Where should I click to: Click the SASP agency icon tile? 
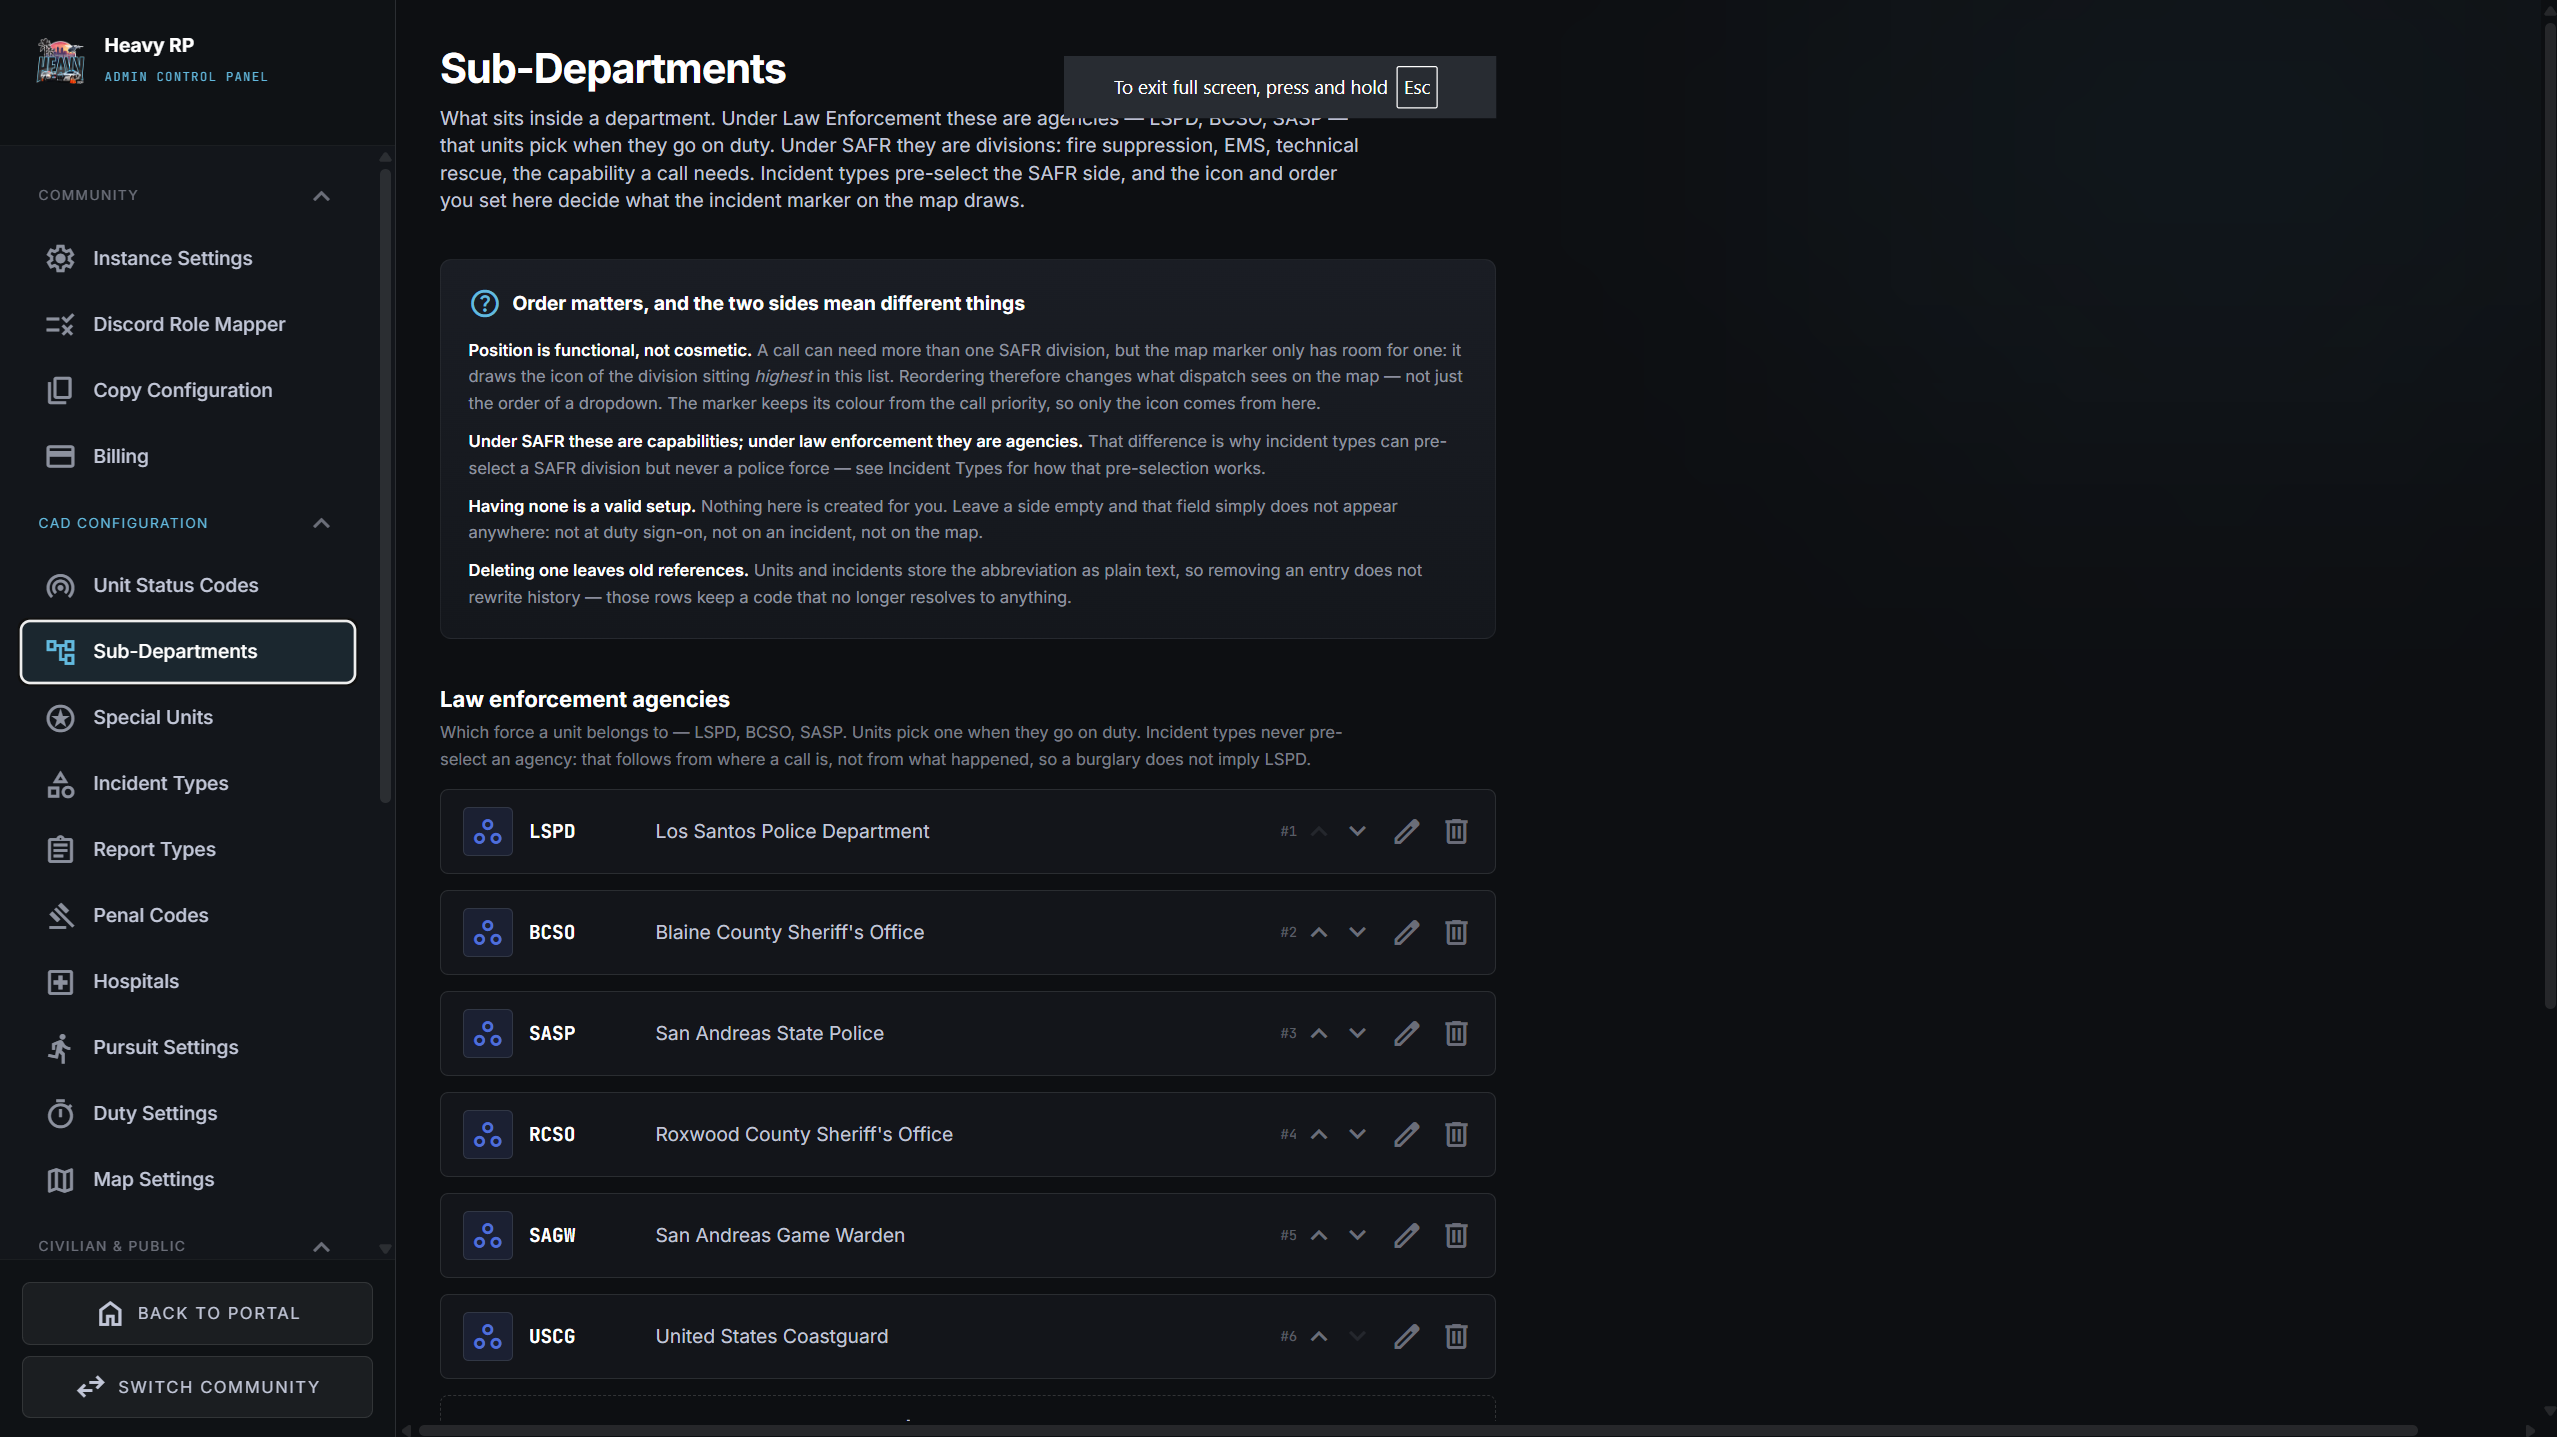tap(488, 1033)
